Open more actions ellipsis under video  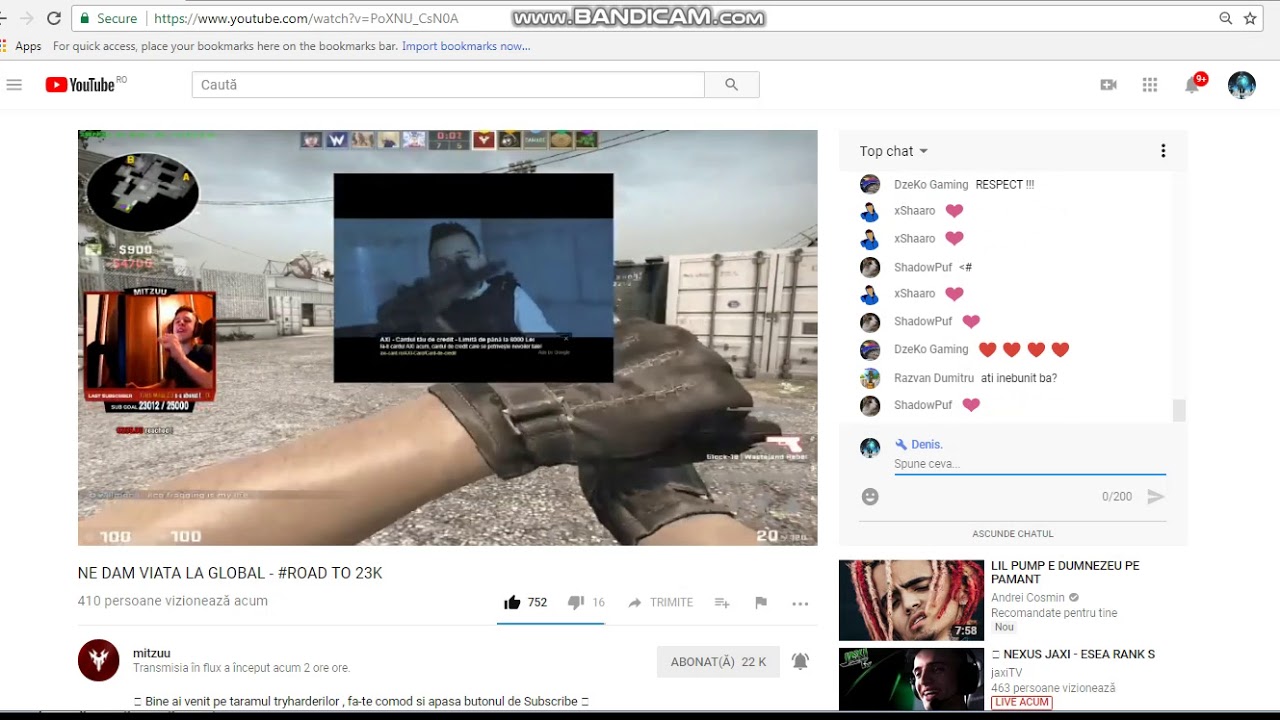[x=800, y=603]
